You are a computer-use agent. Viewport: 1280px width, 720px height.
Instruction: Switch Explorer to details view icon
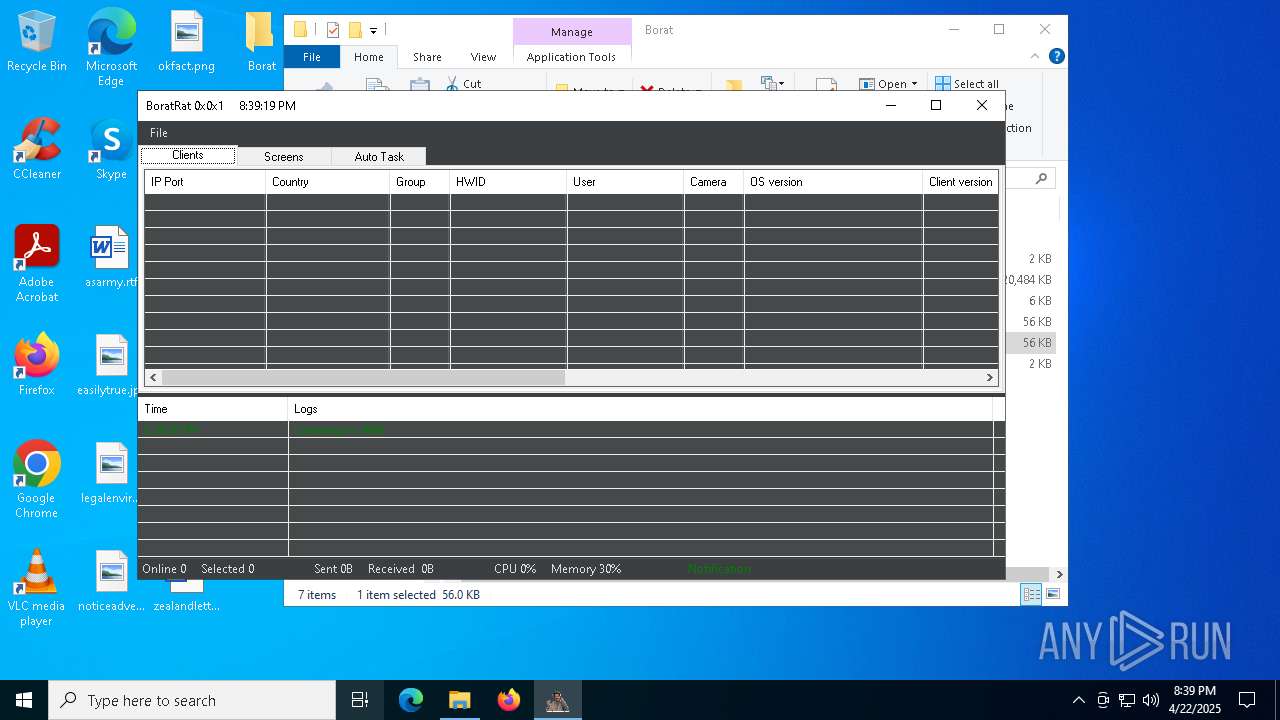pyautogui.click(x=1031, y=594)
